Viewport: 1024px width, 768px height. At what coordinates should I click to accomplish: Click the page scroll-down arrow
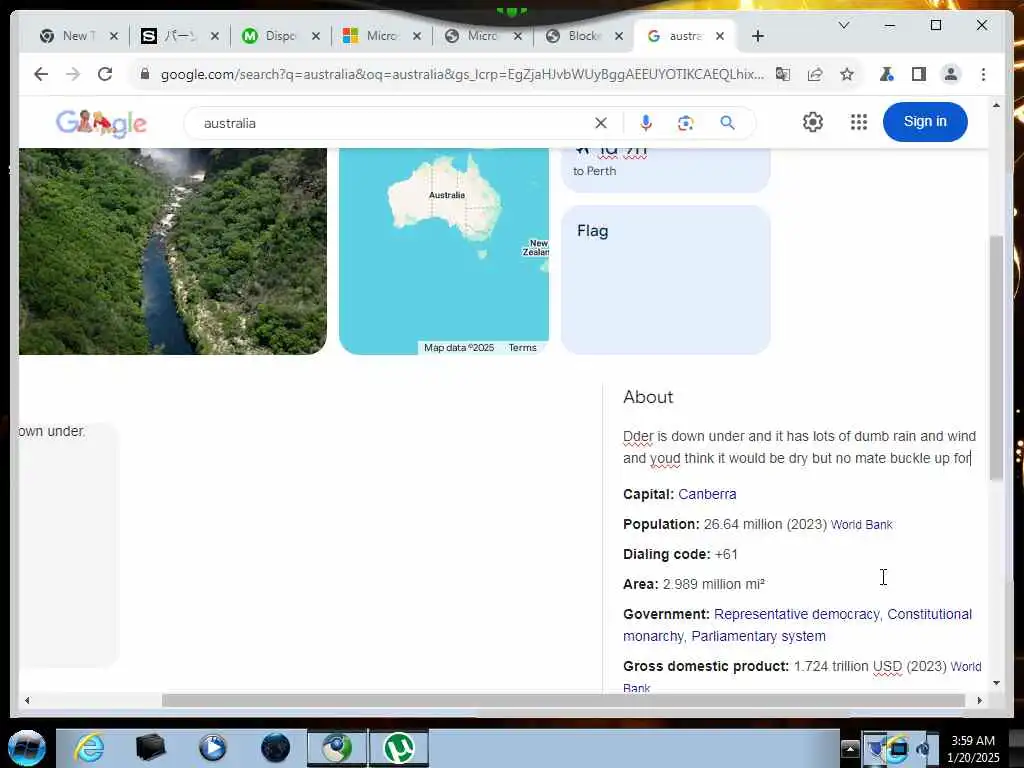click(996, 683)
